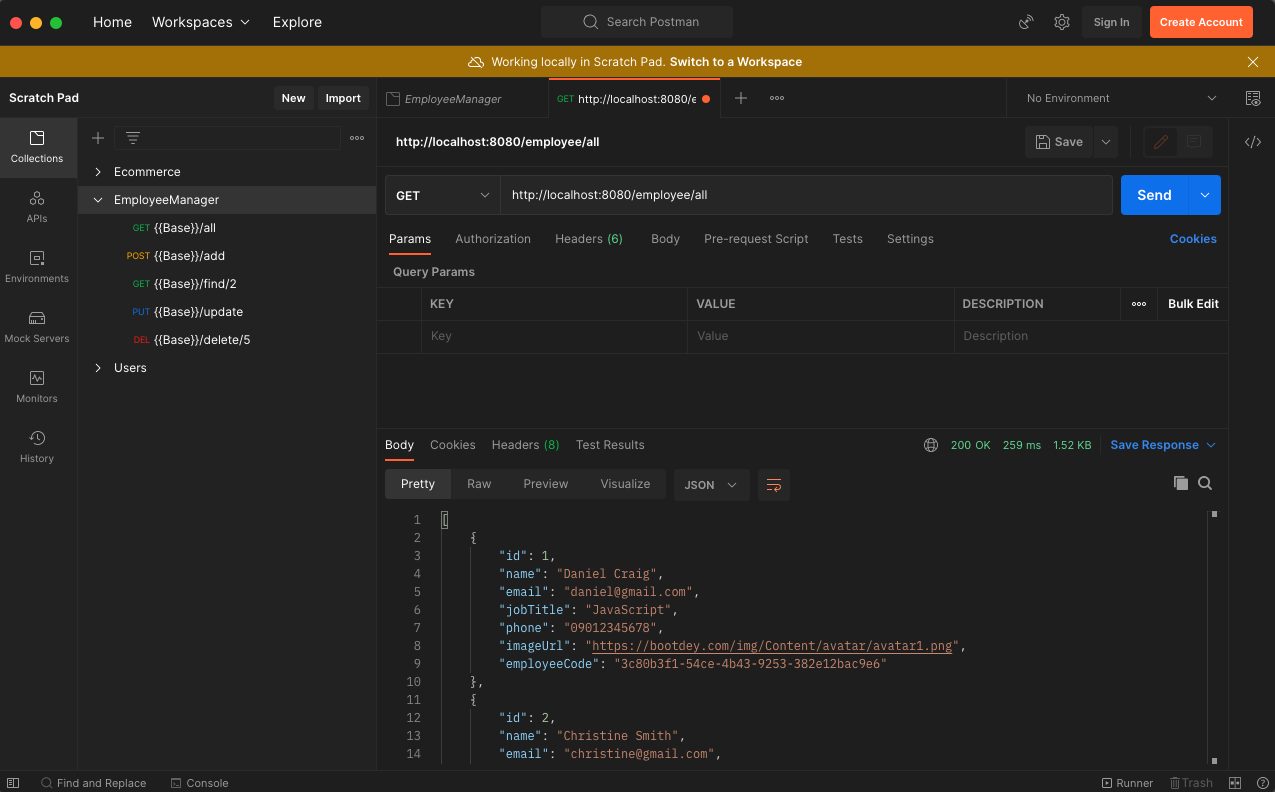Open the No Environment dropdown
This screenshot has height=792, width=1275.
[1121, 98]
